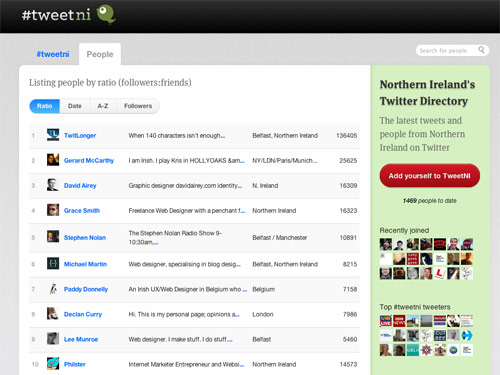Viewport: 500px width, 375px height.
Task: Sort the list by Ratio
Action: pyautogui.click(x=45, y=106)
